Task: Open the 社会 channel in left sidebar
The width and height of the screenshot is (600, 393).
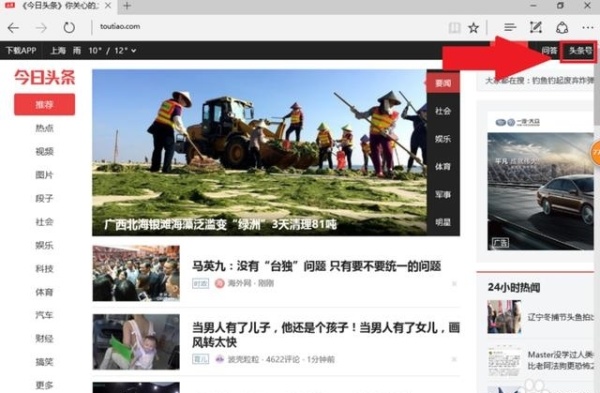Action: click(x=44, y=222)
